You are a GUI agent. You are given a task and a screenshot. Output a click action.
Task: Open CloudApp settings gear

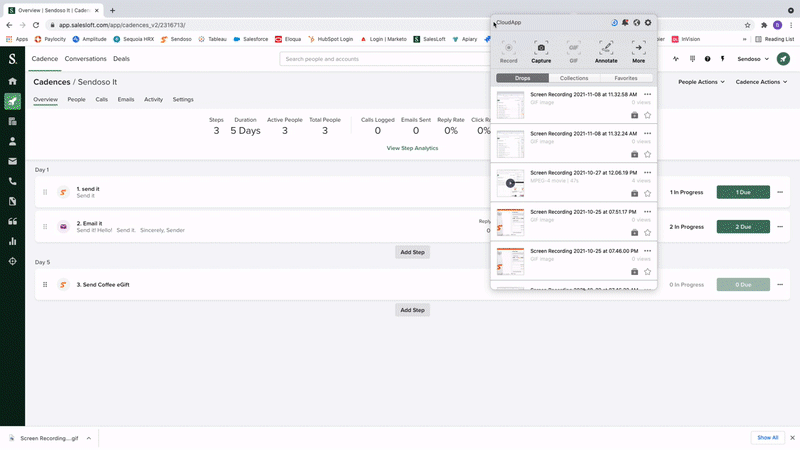pos(648,22)
